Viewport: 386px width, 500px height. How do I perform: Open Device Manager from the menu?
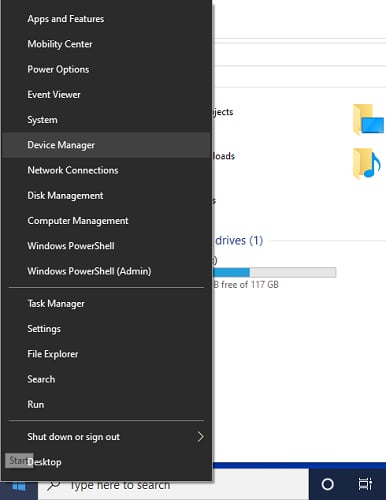(107, 145)
